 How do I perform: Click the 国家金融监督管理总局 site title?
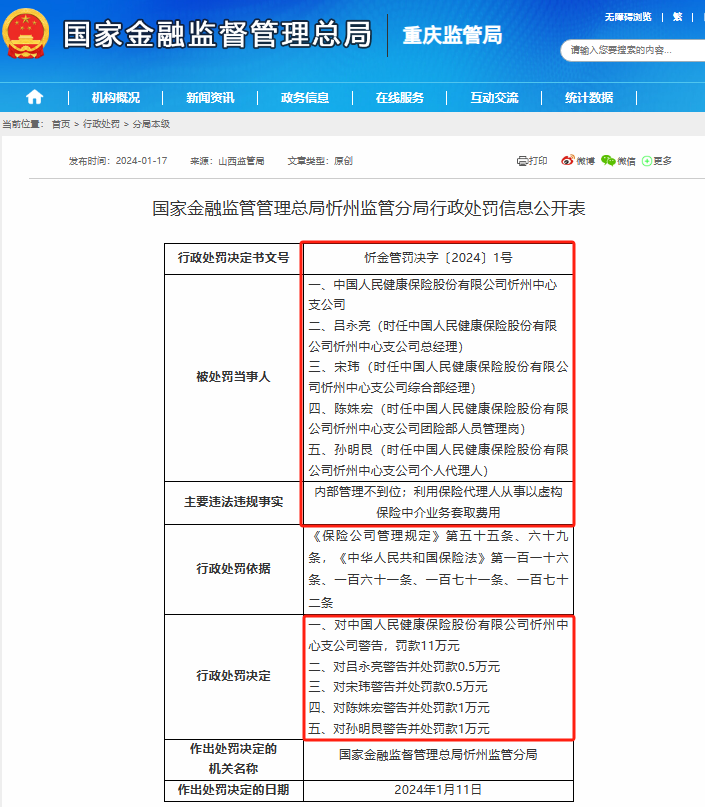pos(217,35)
